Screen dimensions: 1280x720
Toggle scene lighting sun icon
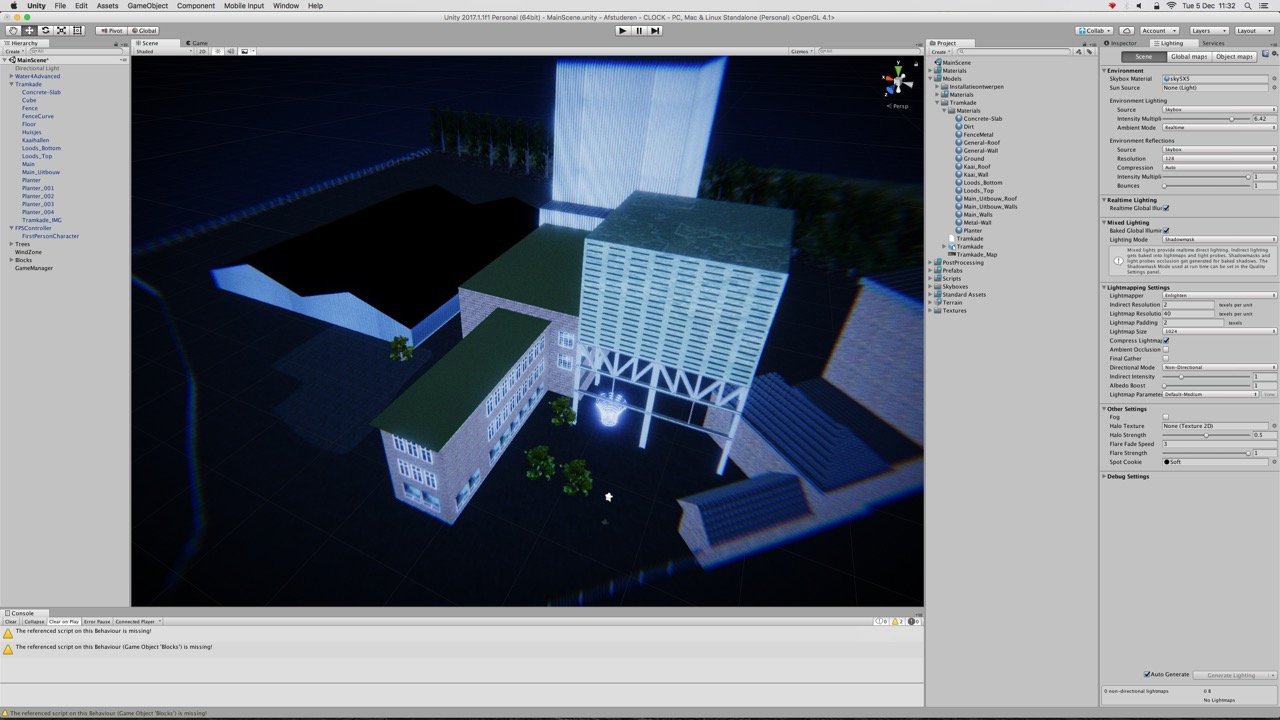(217, 51)
